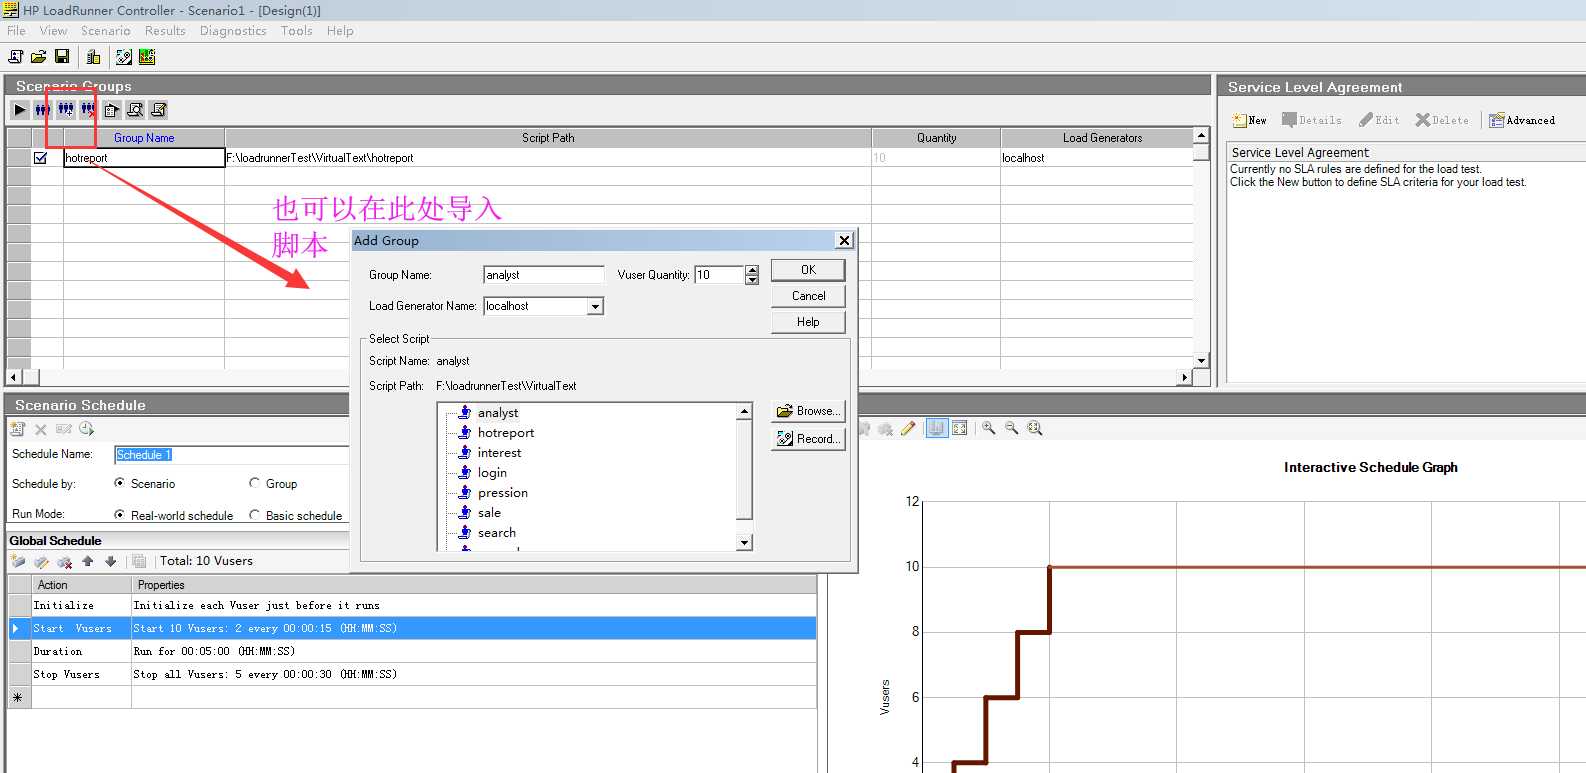This screenshot has height=773, width=1586.
Task: Open the Run-Time Settings icon in Scenario Groups
Action: [x=112, y=110]
